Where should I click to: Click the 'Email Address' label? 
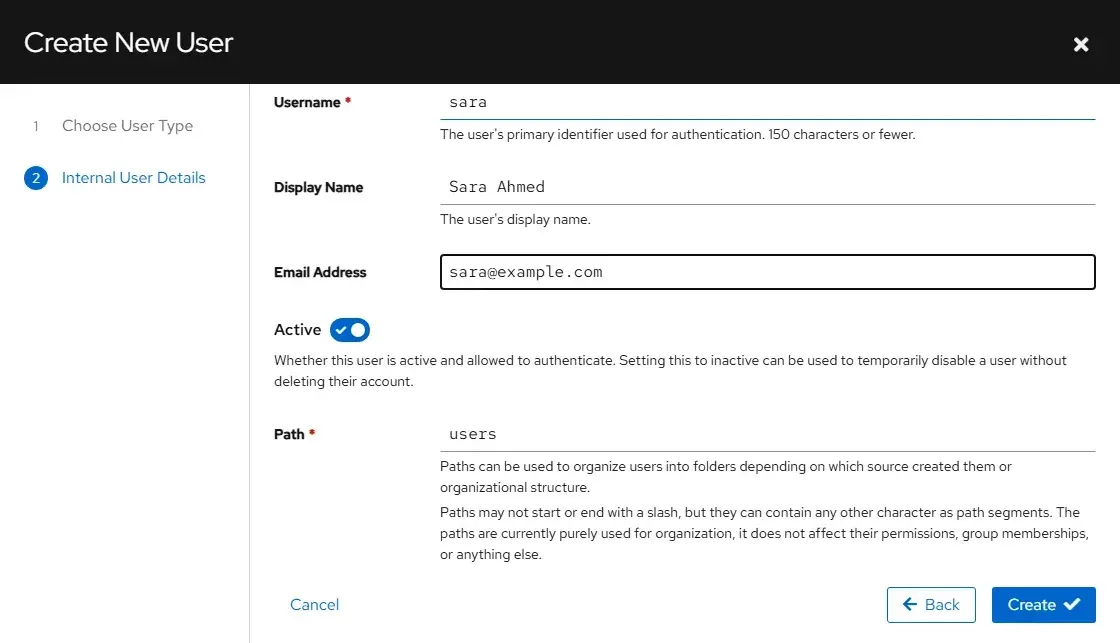click(320, 272)
